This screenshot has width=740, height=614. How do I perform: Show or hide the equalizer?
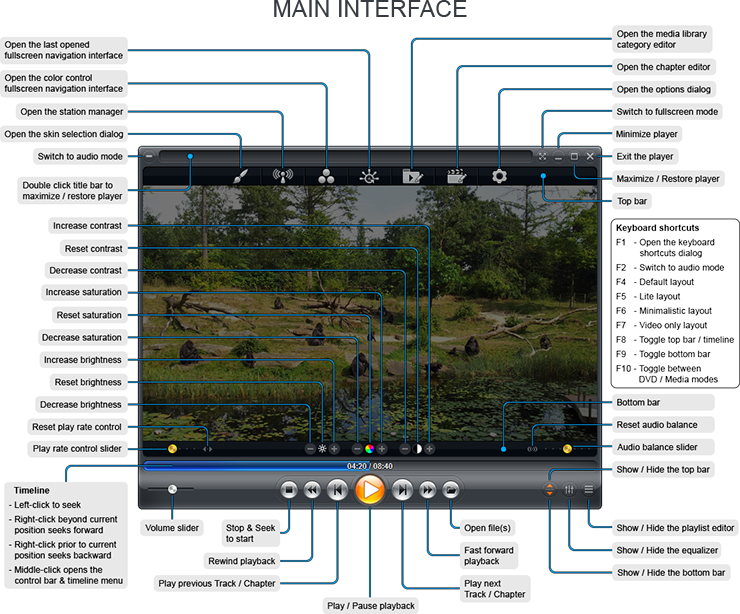pyautogui.click(x=569, y=490)
